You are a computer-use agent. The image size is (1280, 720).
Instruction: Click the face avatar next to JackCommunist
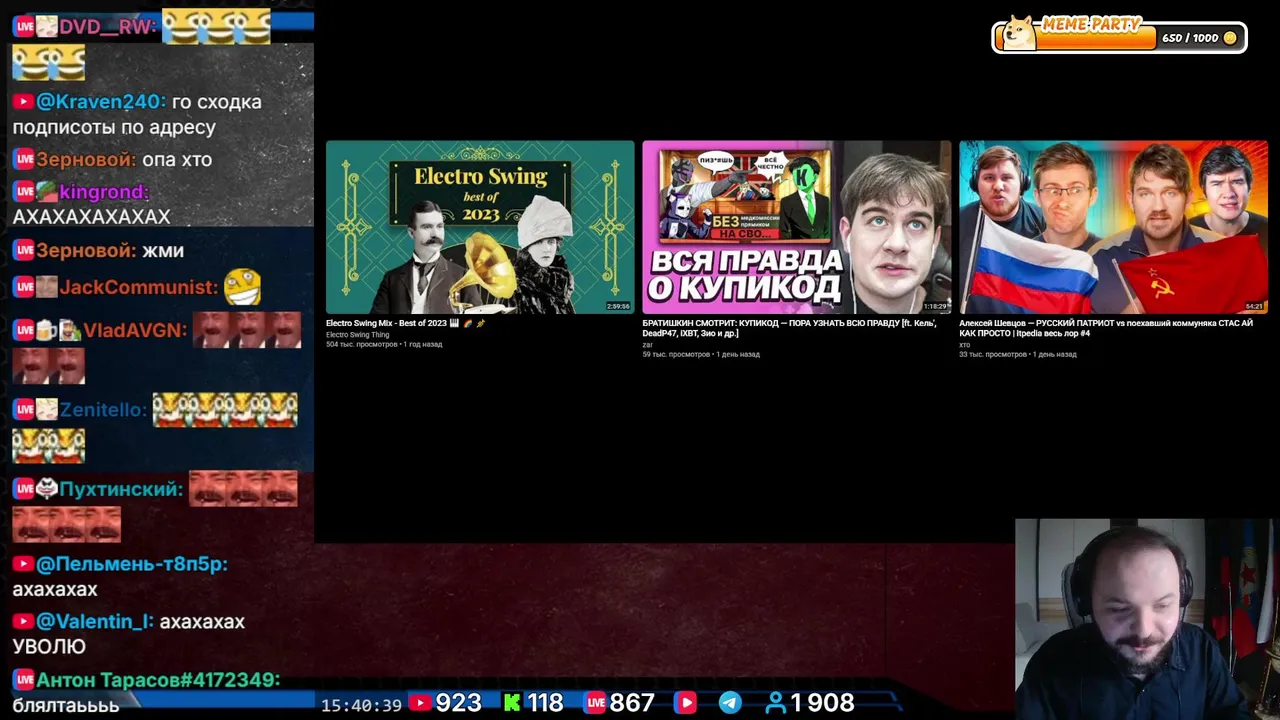(x=47, y=288)
